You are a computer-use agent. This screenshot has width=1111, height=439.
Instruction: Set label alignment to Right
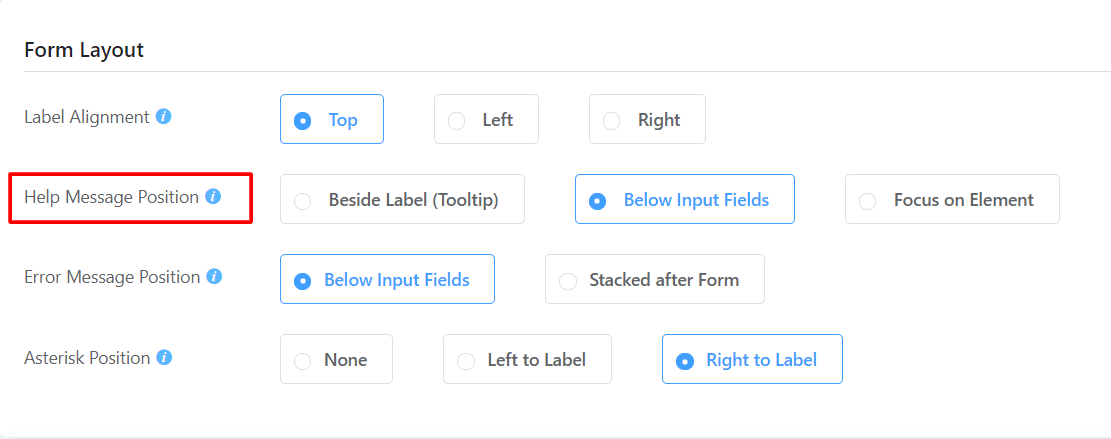647,119
